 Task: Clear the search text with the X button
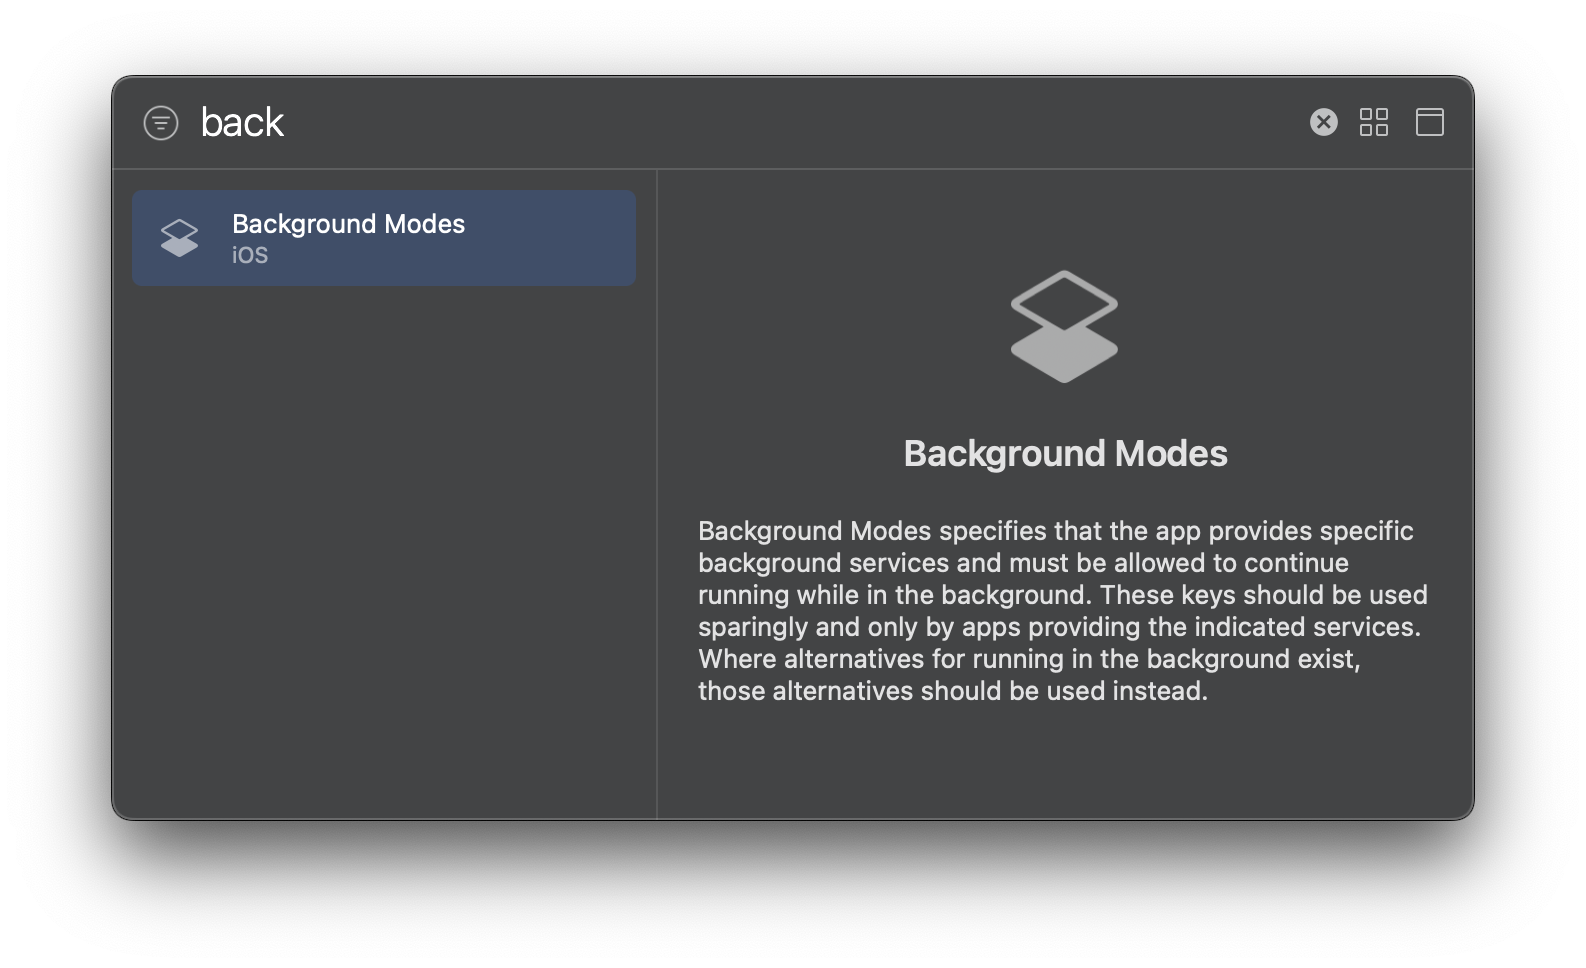coord(1323,122)
